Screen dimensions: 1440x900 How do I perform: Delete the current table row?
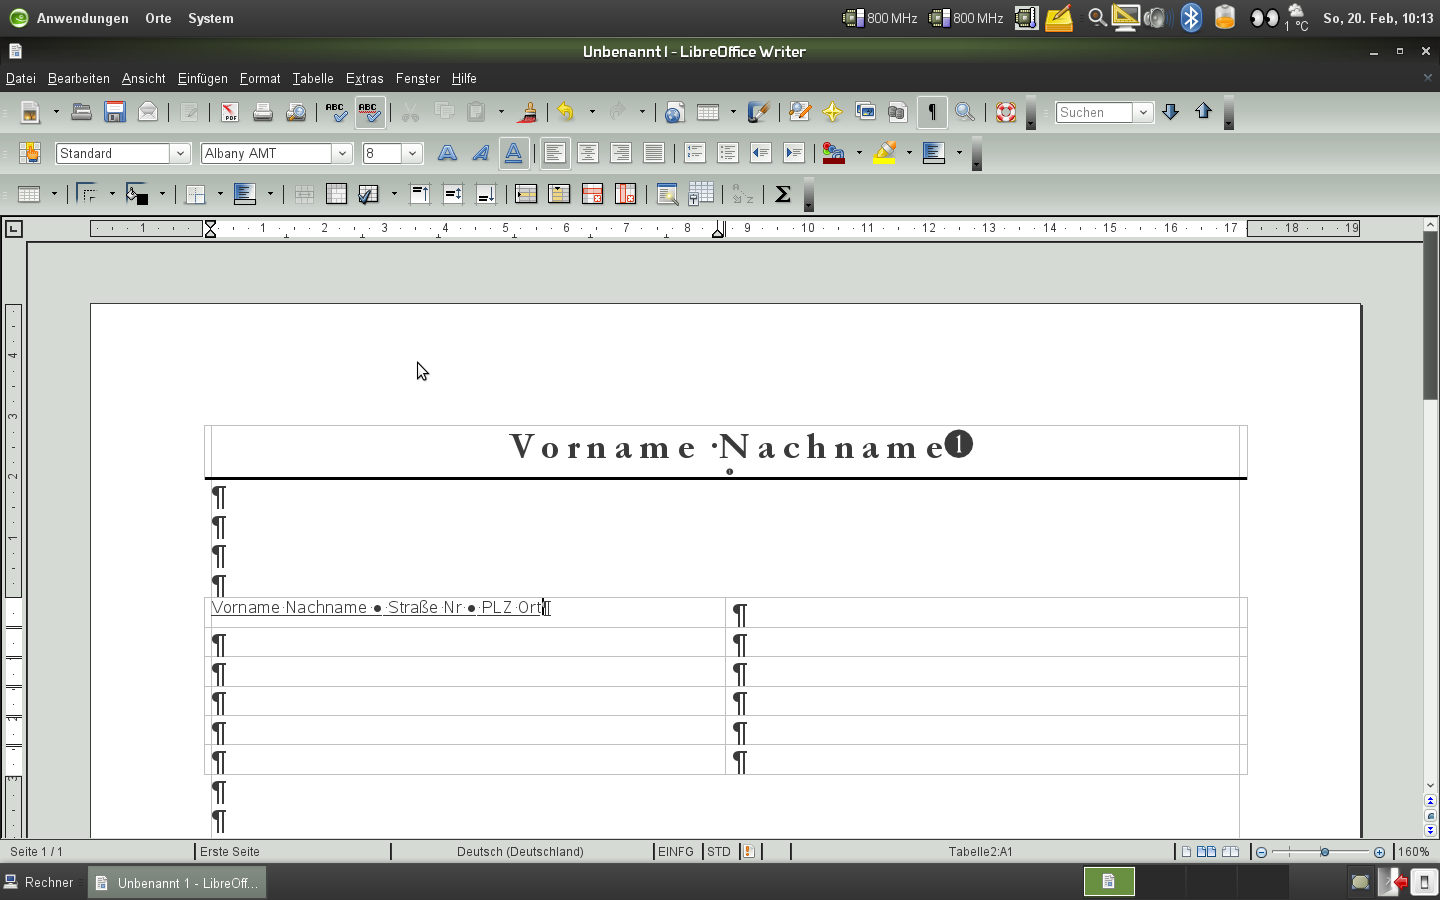pos(592,193)
